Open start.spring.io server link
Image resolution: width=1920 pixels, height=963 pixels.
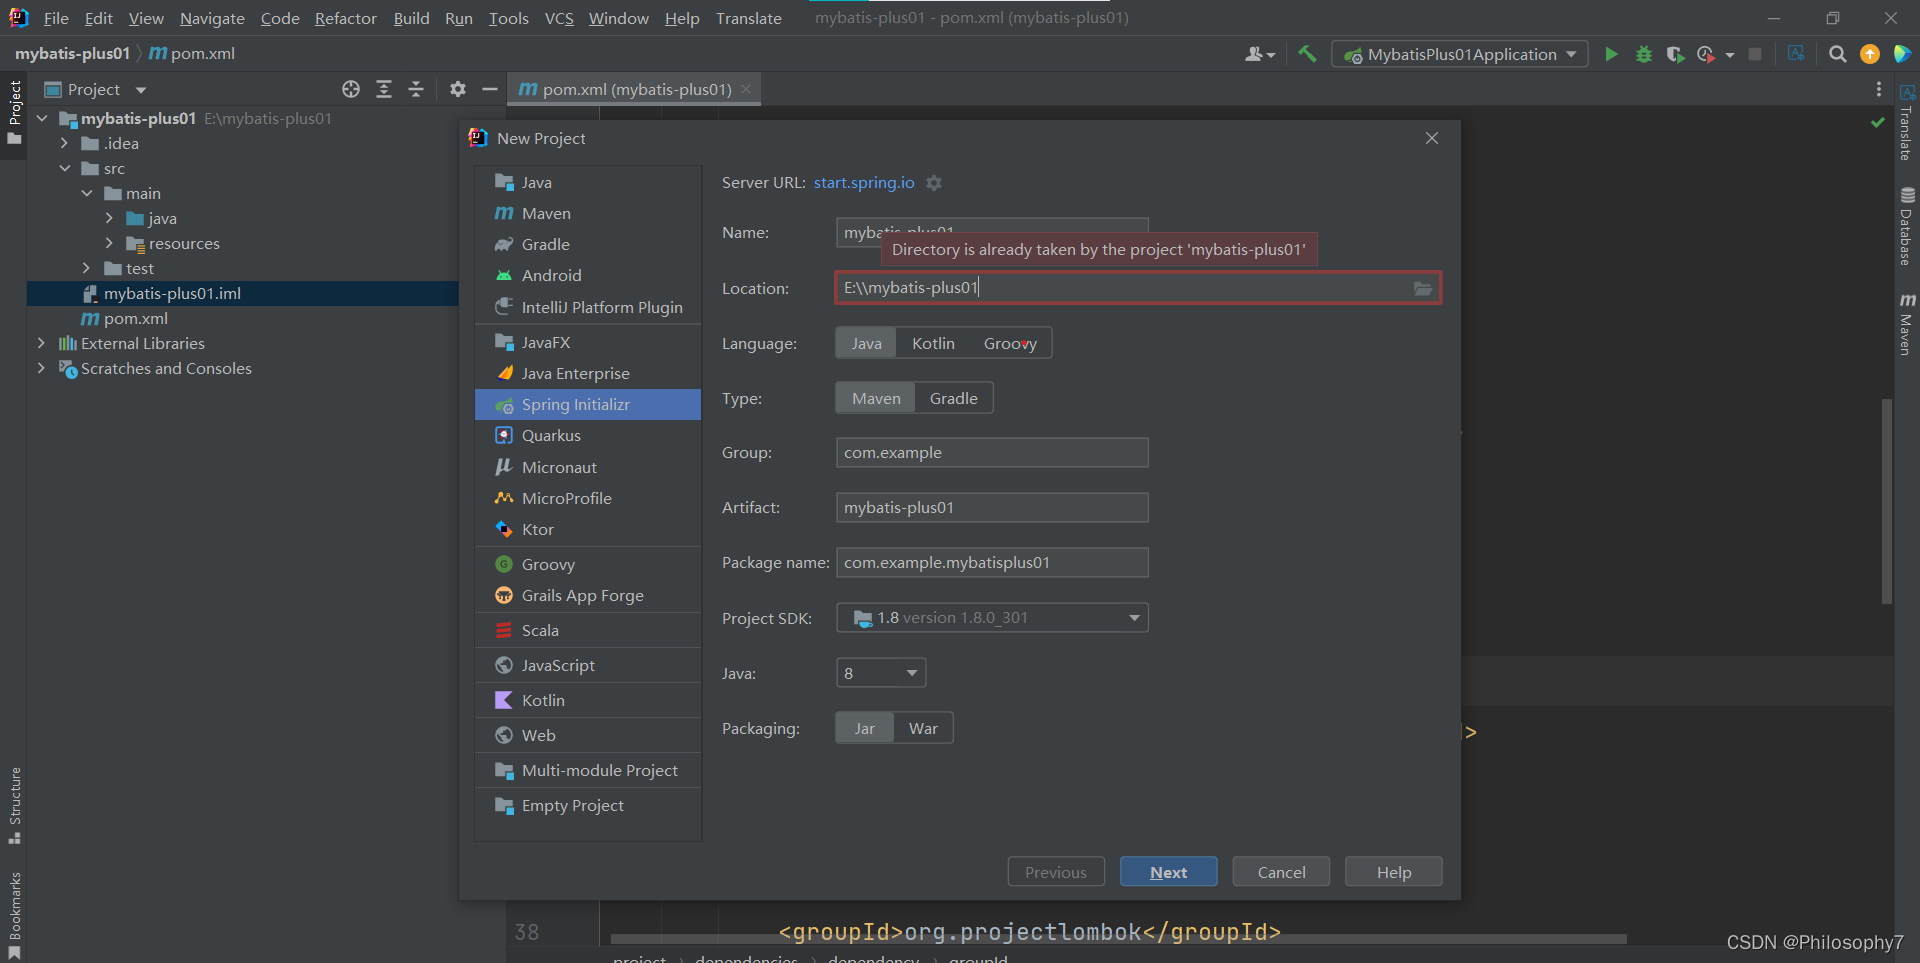864,182
